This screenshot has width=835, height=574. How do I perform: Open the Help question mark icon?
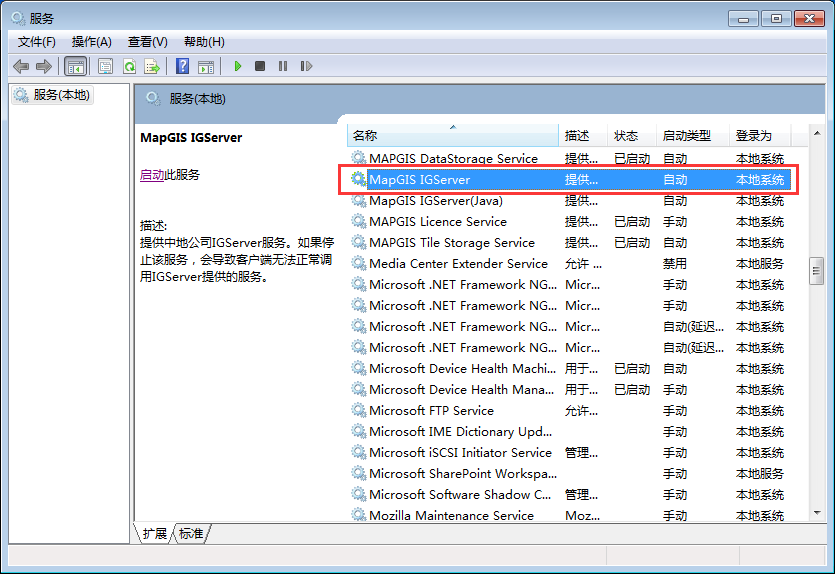(x=182, y=67)
